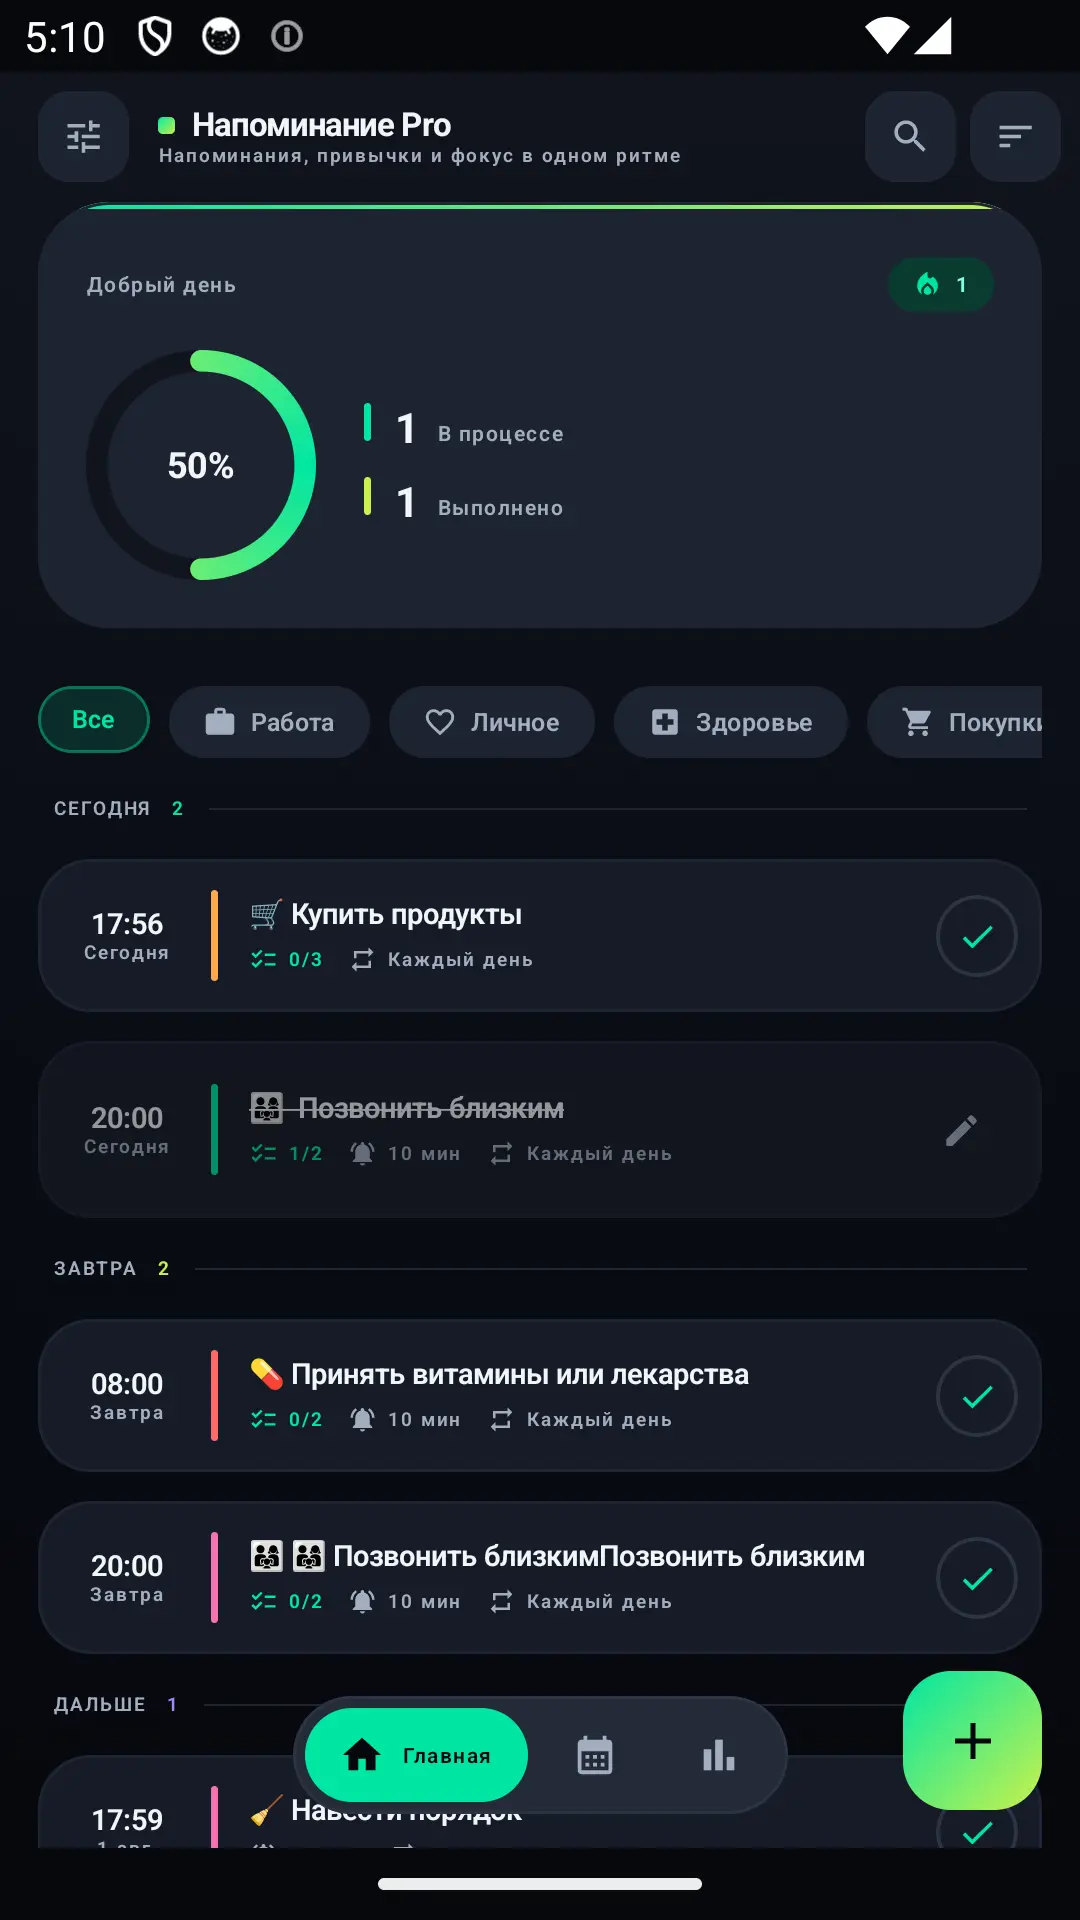The image size is (1080, 1920).
Task: Complete tomorrow's 20:00 Позвонить близким reminder
Action: [x=977, y=1578]
